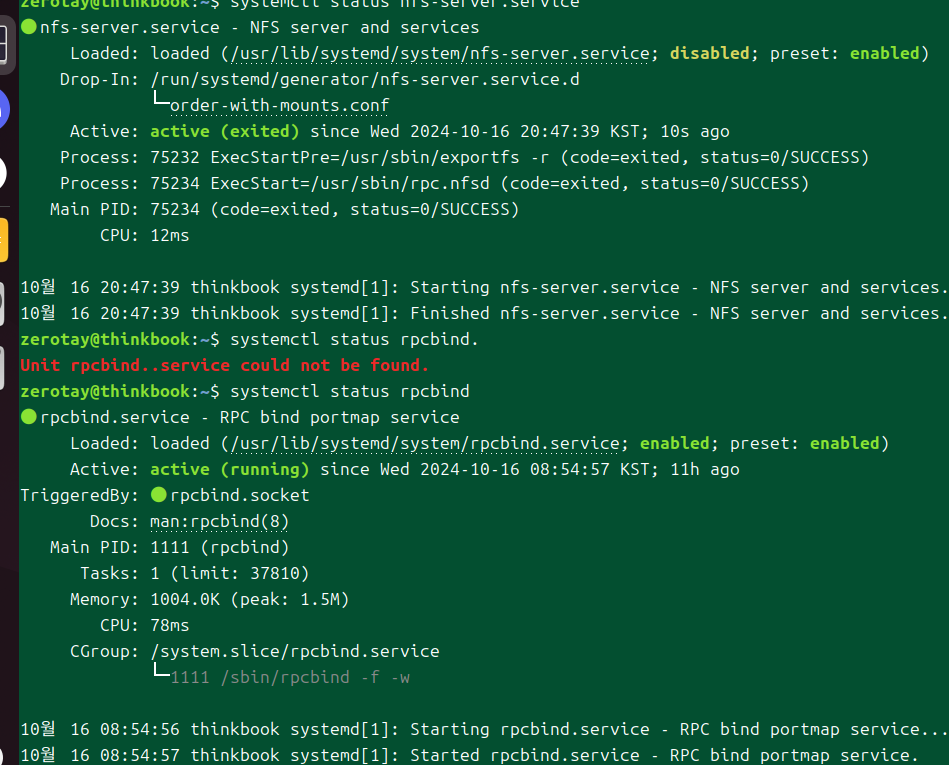Click the gray dock icon below the yellow one

coord(4,302)
